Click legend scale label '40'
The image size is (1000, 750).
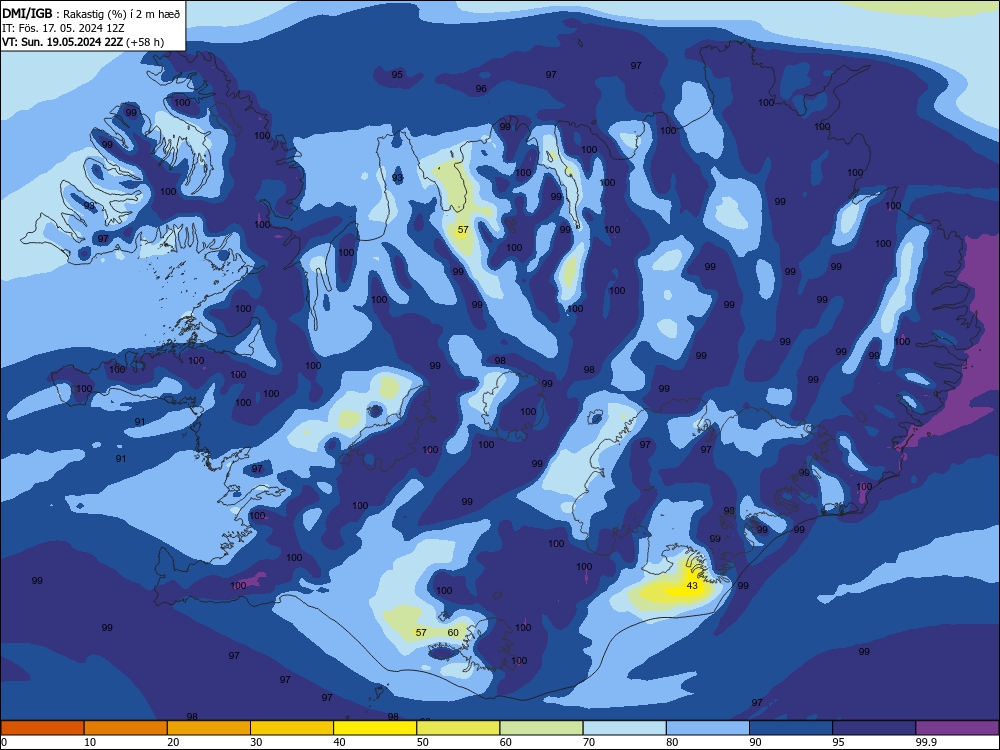339,742
